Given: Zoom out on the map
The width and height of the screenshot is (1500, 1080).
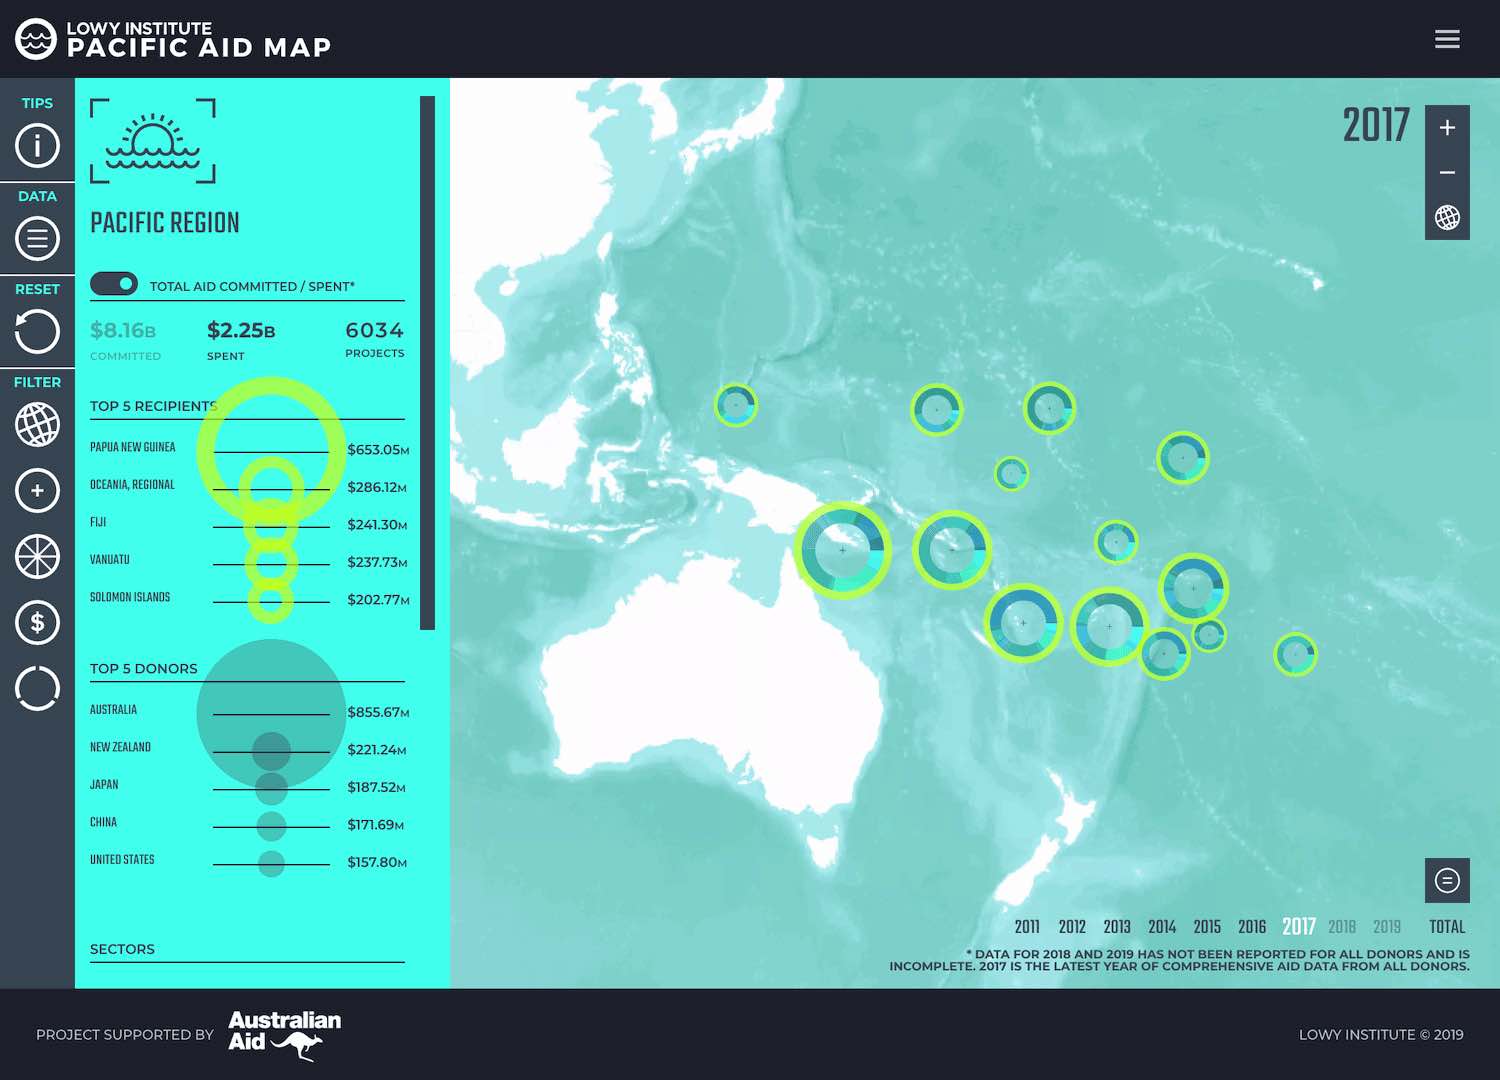Looking at the screenshot, I should [1447, 173].
